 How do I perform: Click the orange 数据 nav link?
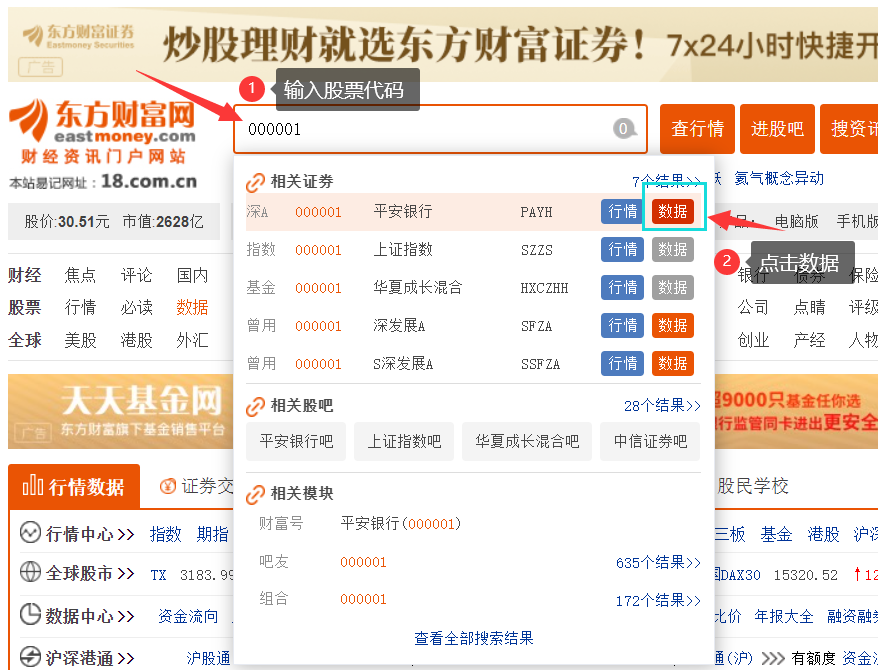pos(192,307)
